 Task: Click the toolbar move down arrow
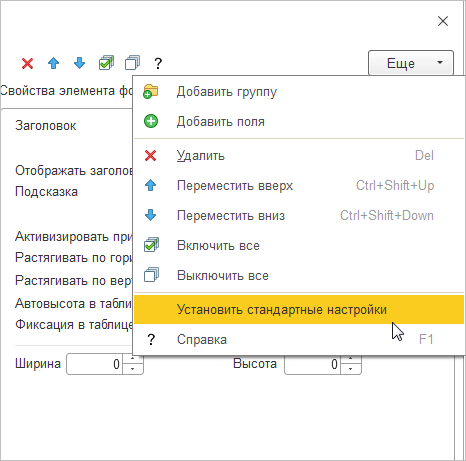tap(79, 63)
